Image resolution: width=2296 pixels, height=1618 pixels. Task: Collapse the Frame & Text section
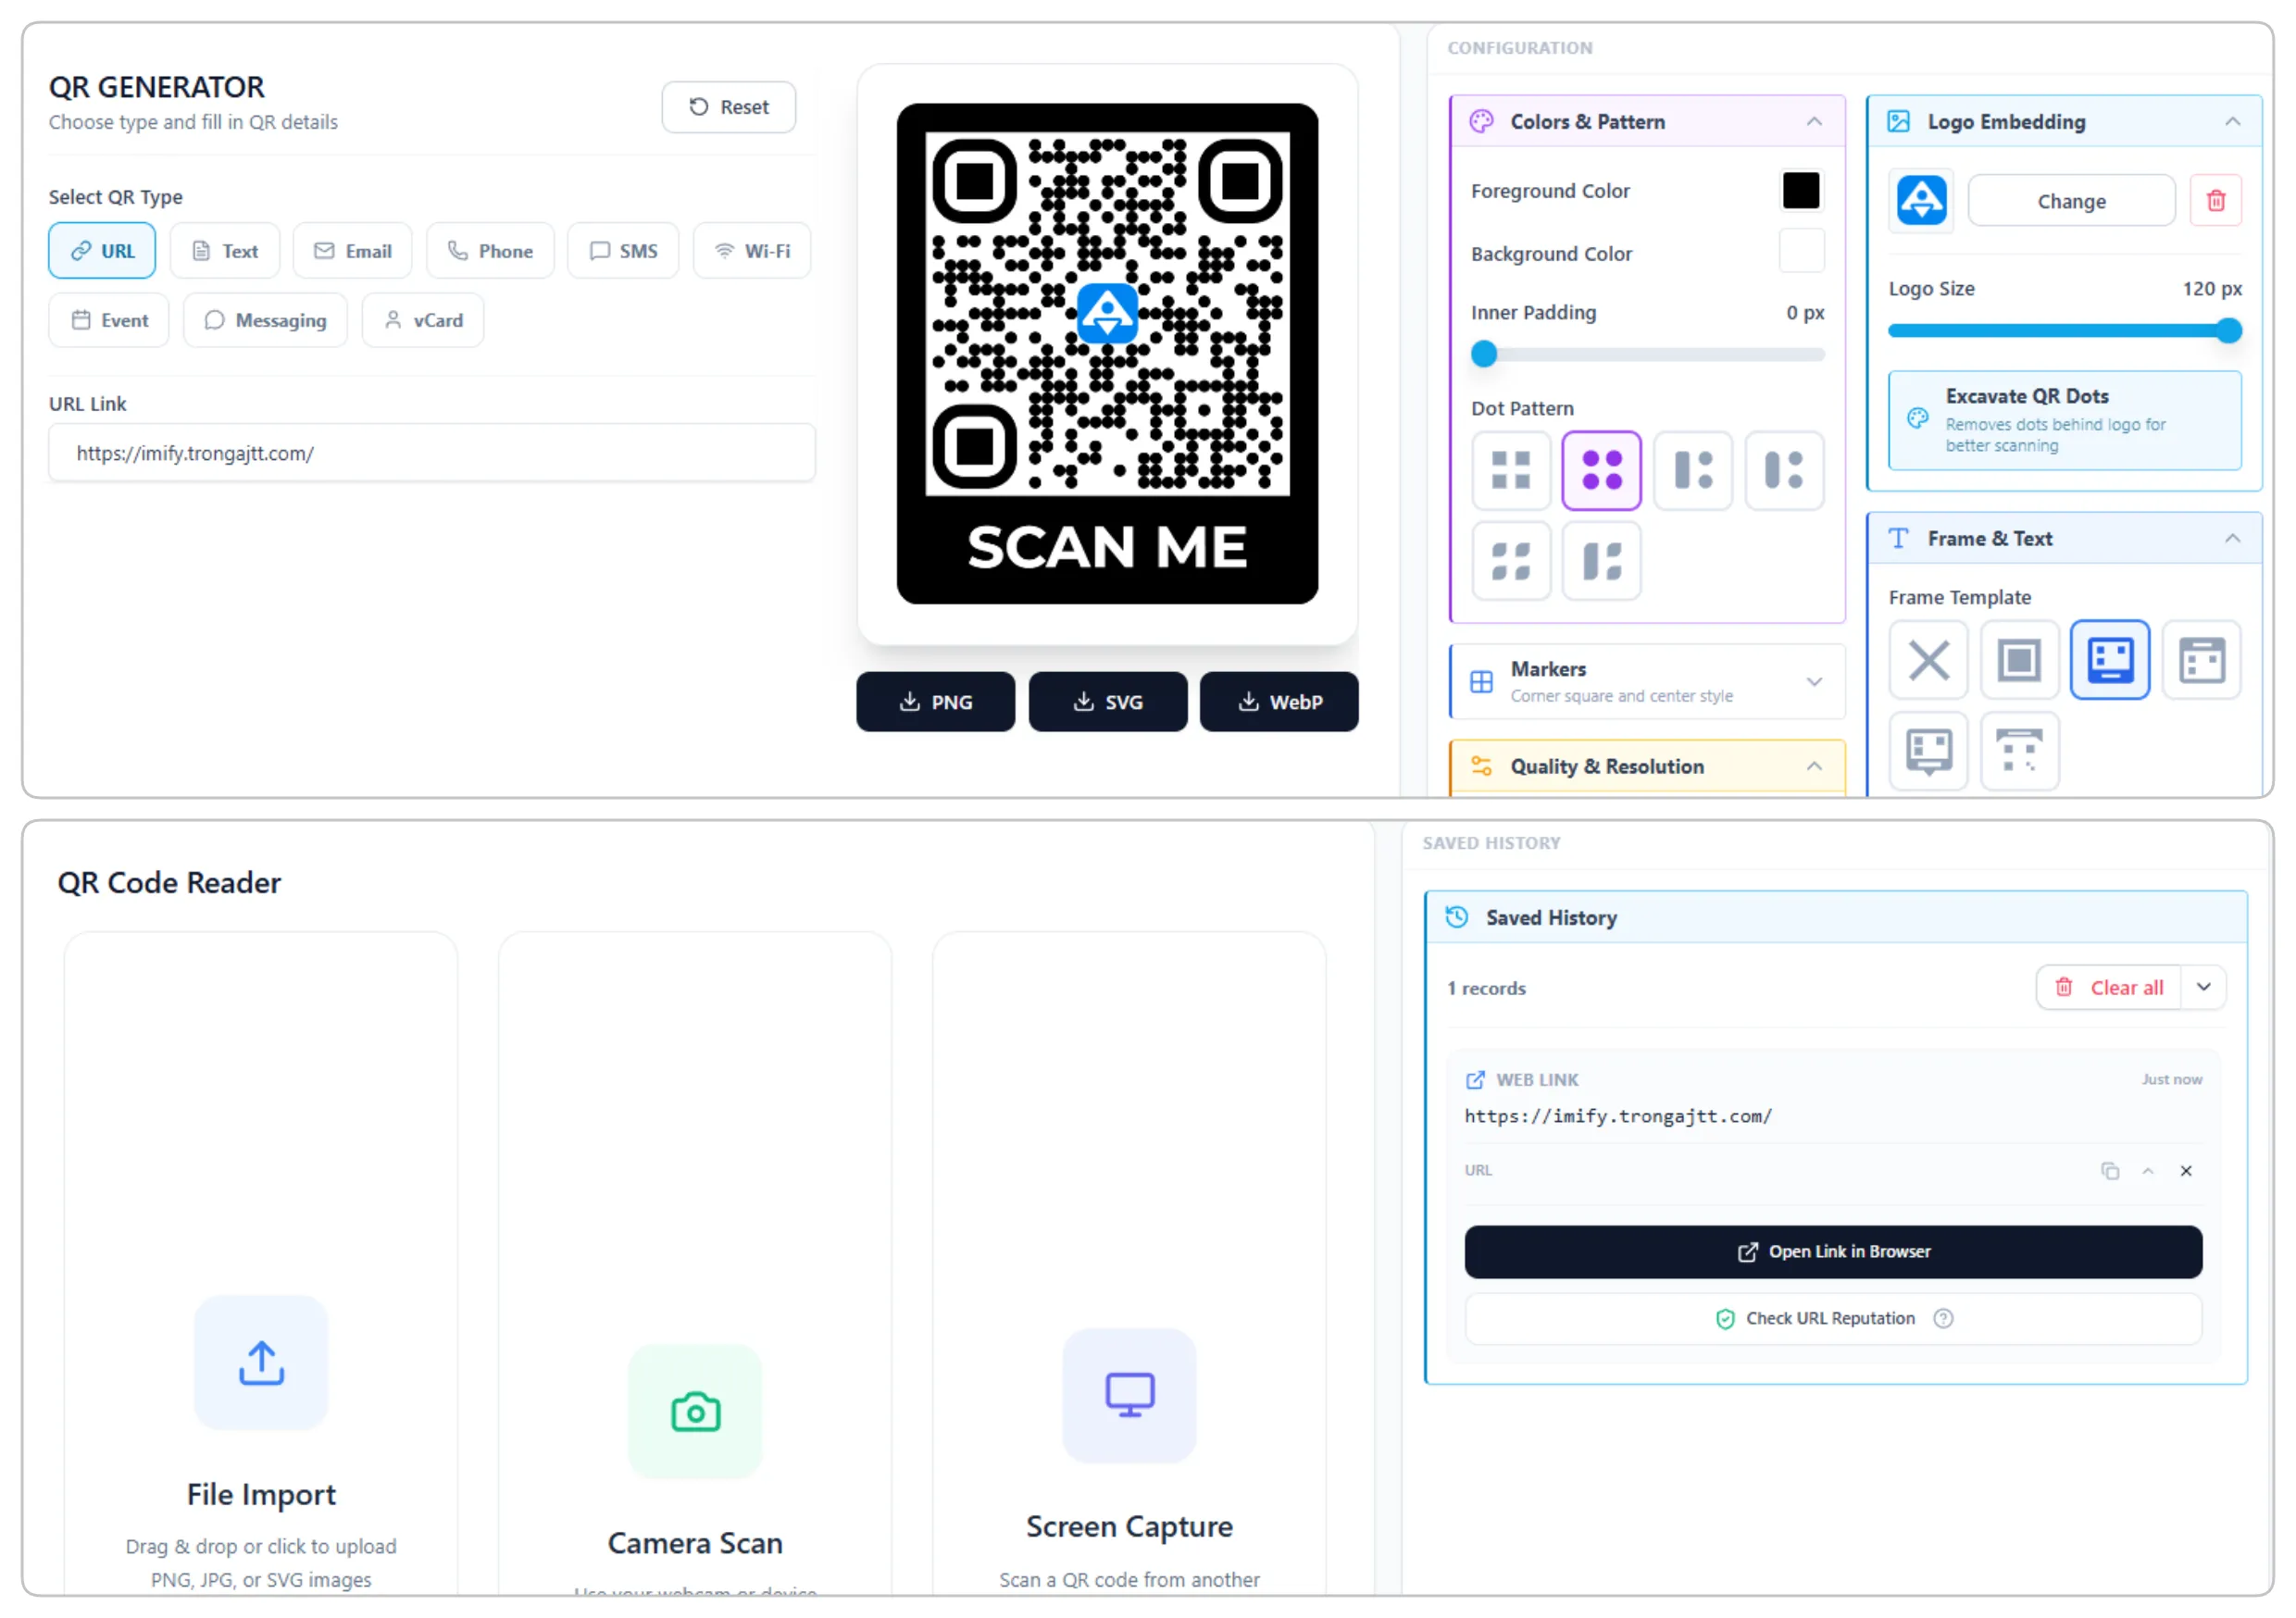pyautogui.click(x=2232, y=539)
